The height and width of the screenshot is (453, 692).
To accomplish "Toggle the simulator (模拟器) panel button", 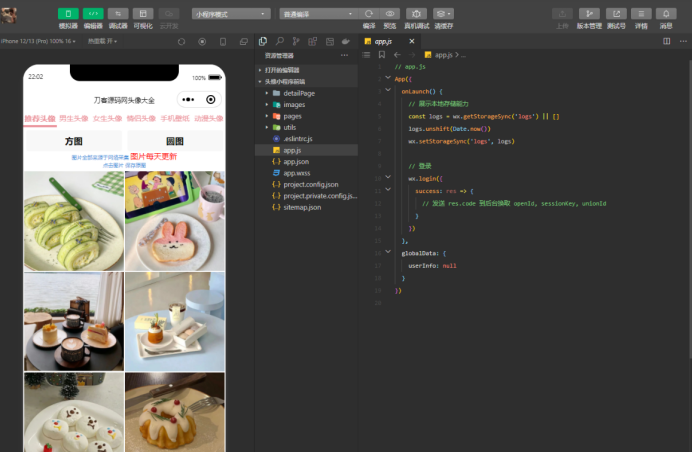I will (x=68, y=14).
